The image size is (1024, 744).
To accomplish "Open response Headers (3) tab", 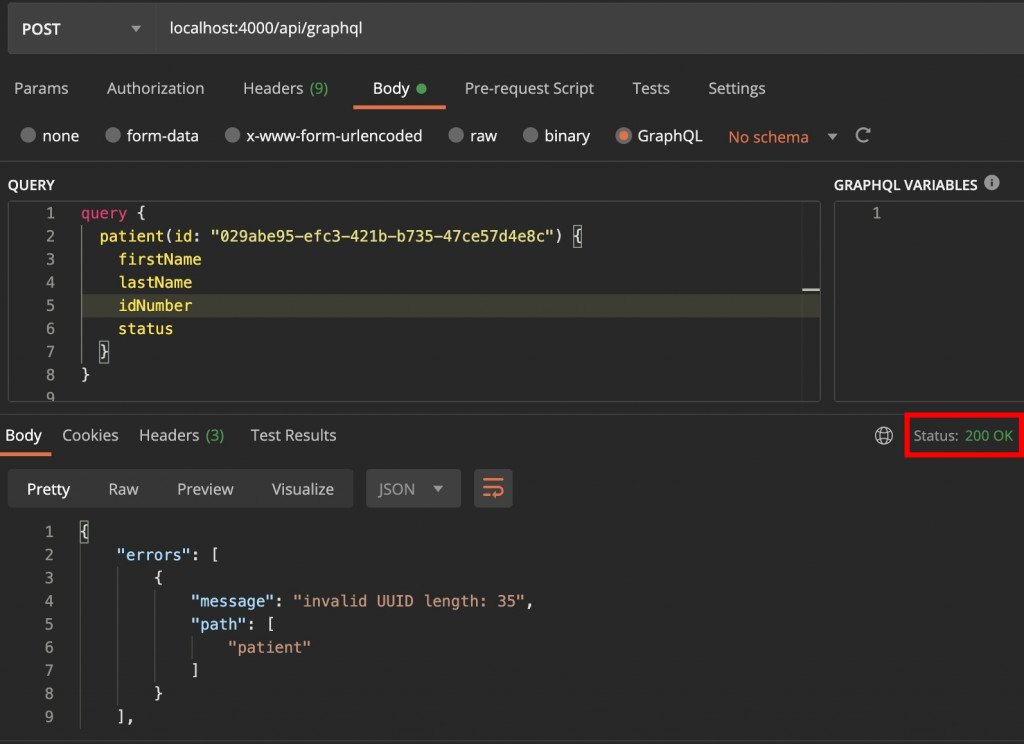I will tap(181, 436).
